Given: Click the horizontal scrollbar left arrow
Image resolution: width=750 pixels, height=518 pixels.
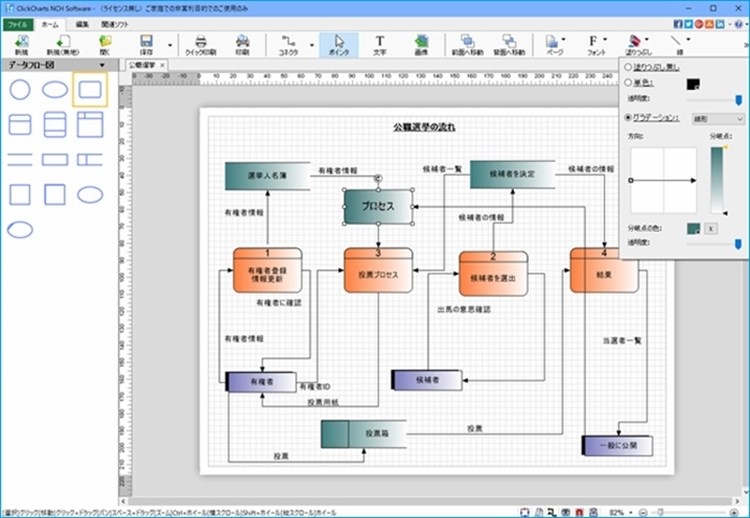Looking at the screenshot, I should click(x=123, y=501).
